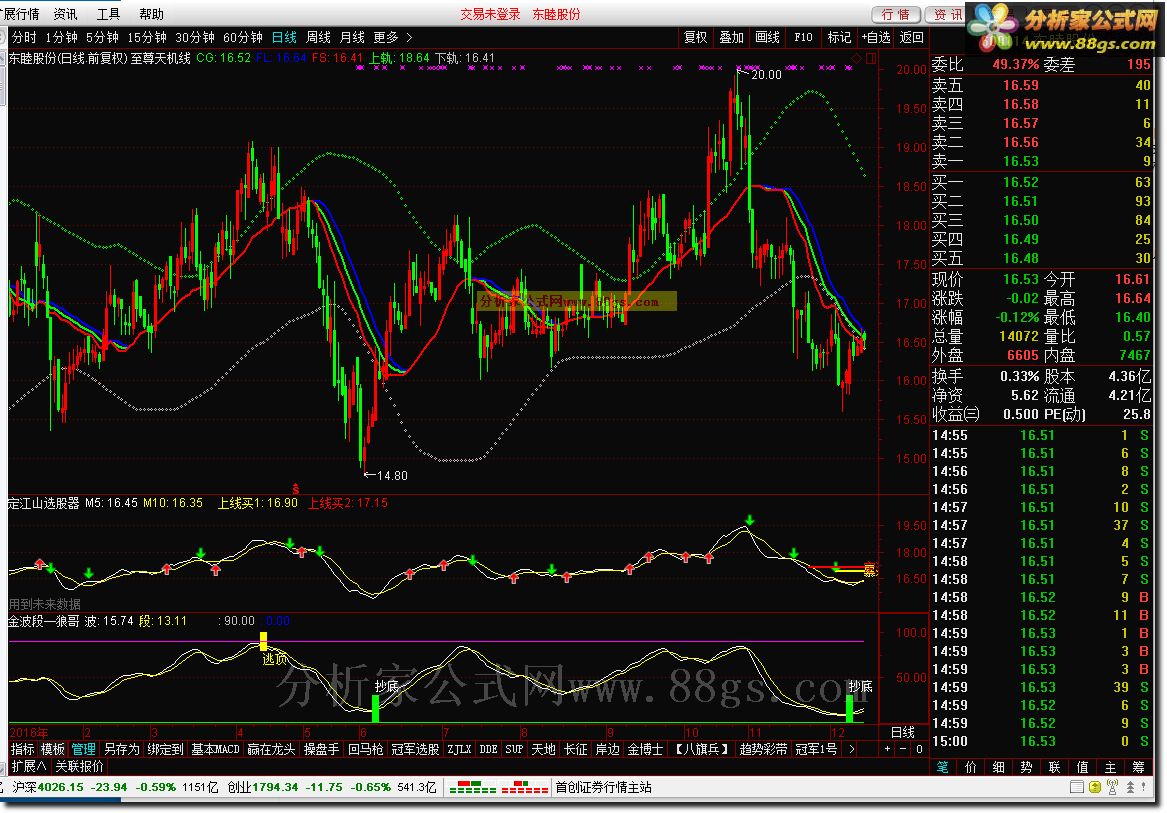The image size is (1167, 813).
Task: Select the DDE indicator
Action: tap(488, 749)
